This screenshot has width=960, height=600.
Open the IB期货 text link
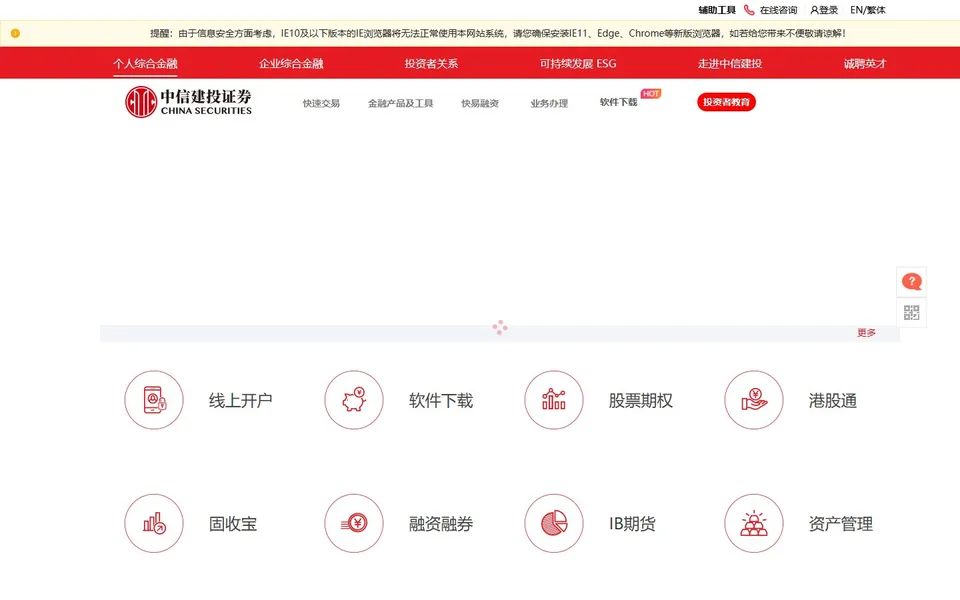point(632,524)
